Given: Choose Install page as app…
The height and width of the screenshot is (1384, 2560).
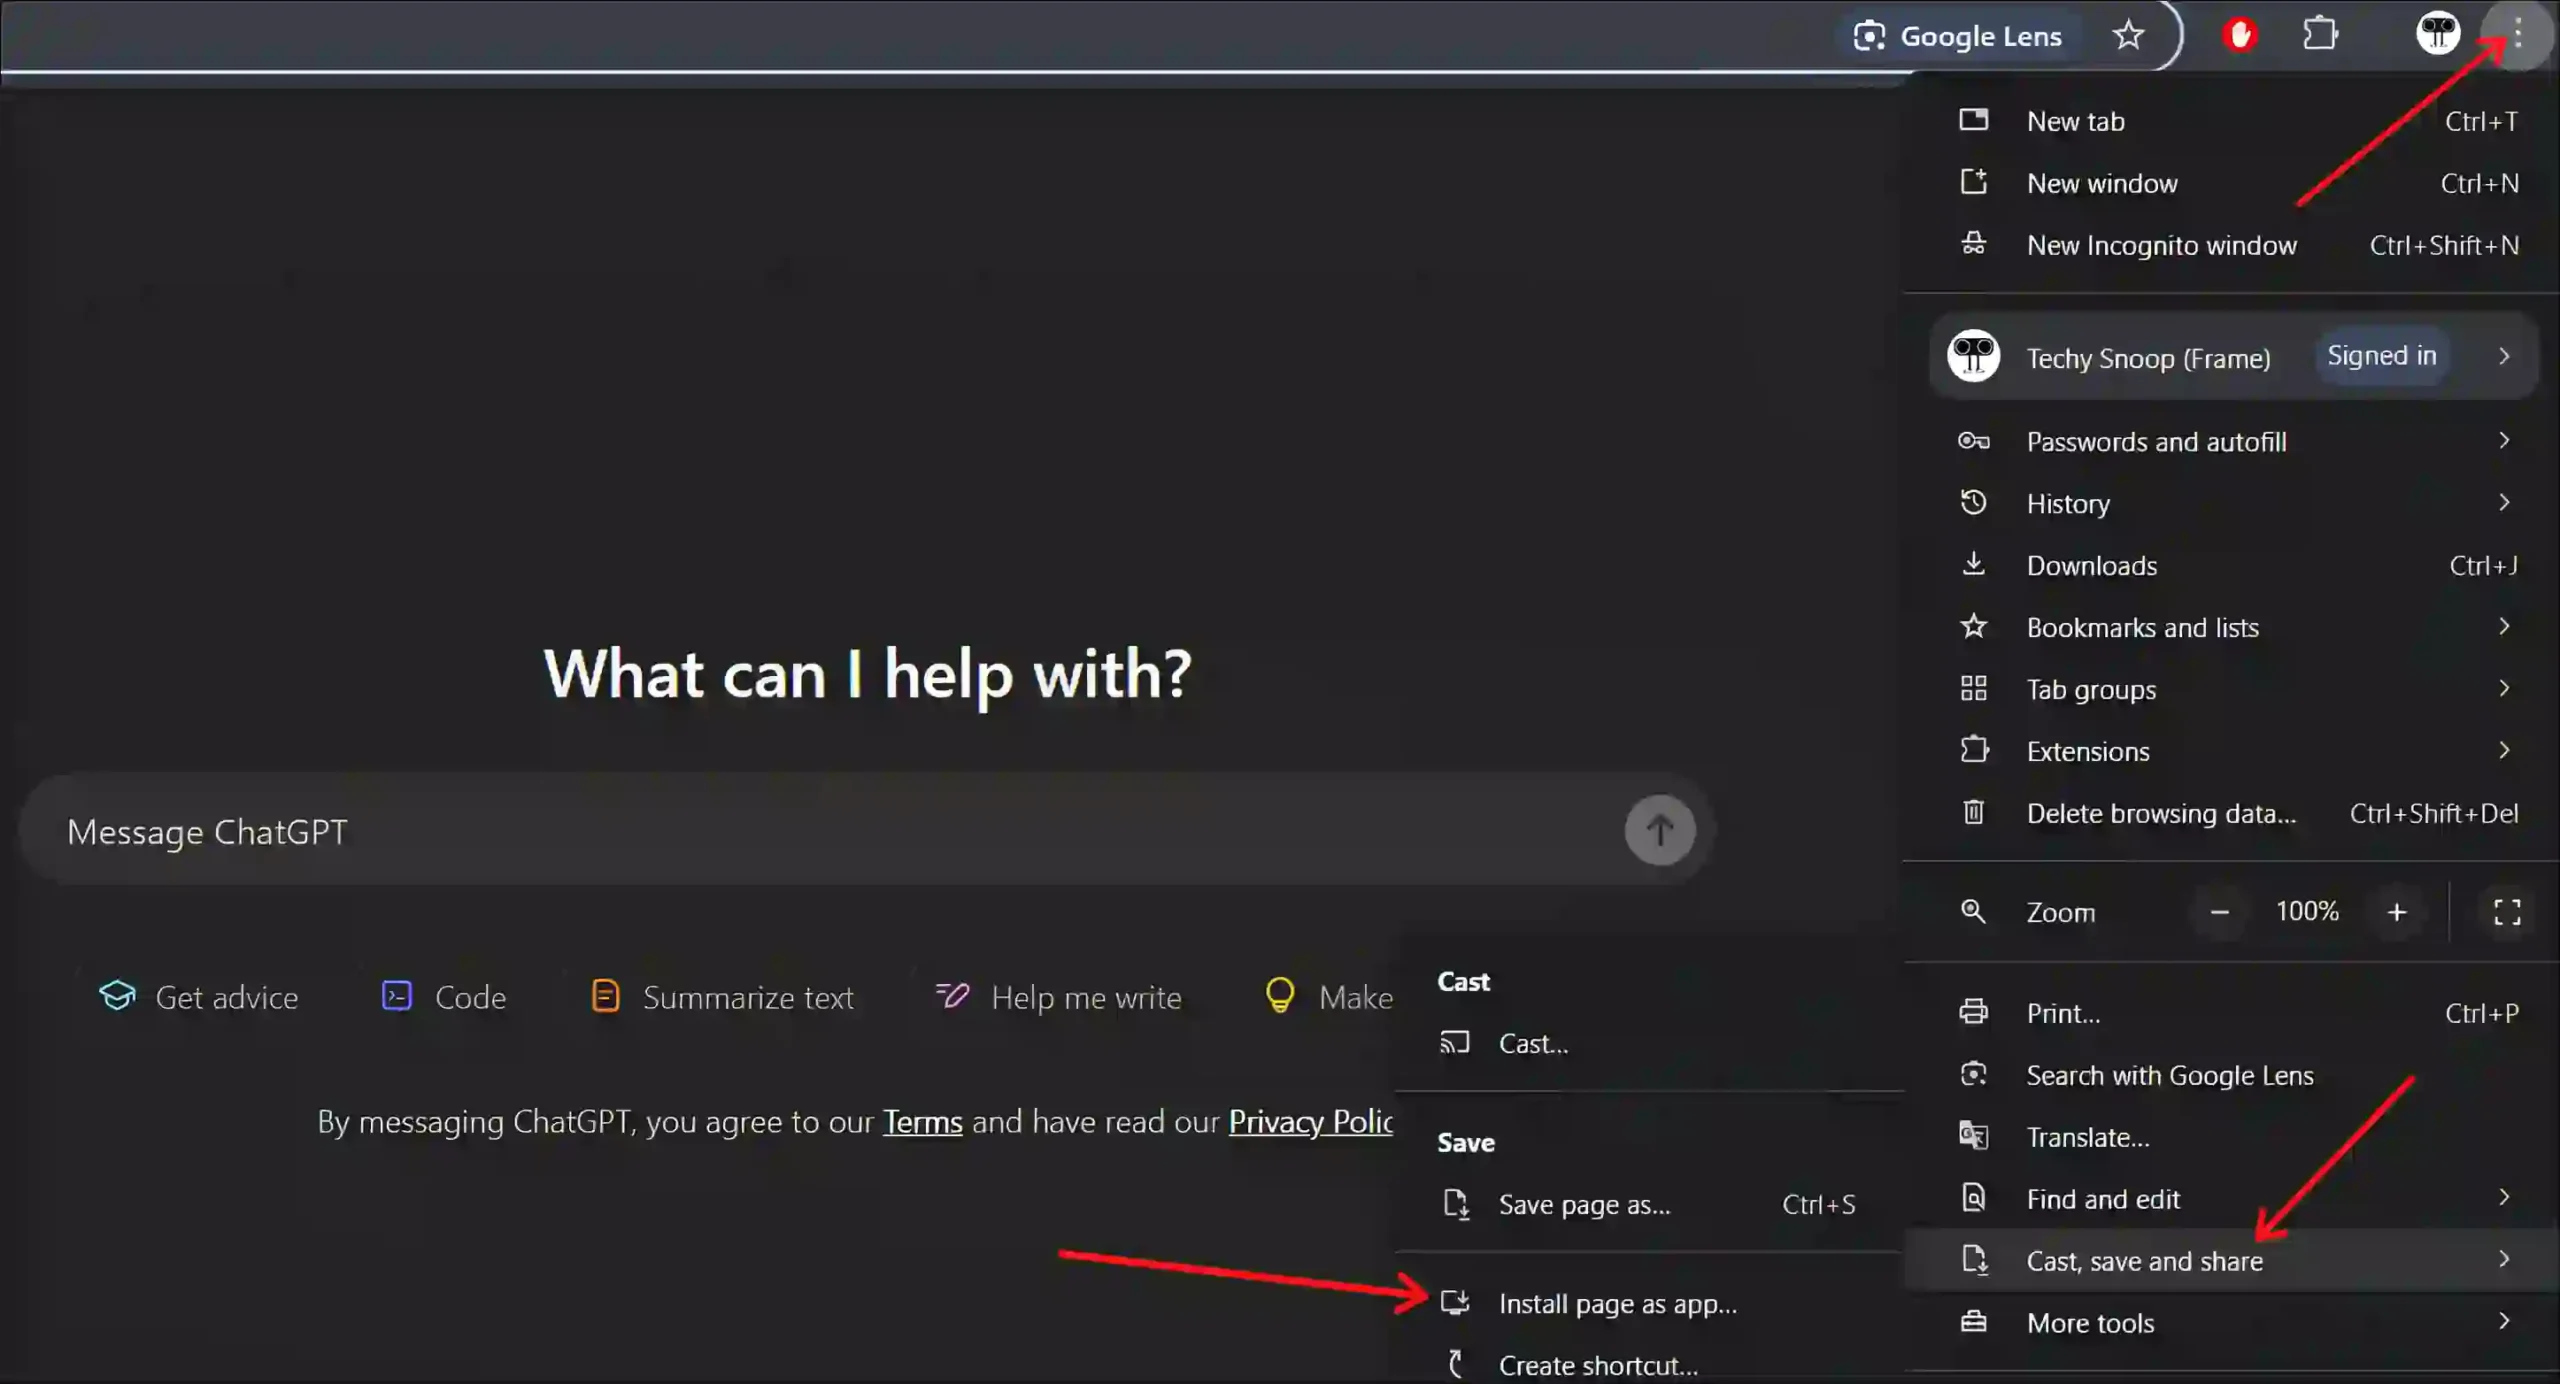Looking at the screenshot, I should point(1650,1304).
